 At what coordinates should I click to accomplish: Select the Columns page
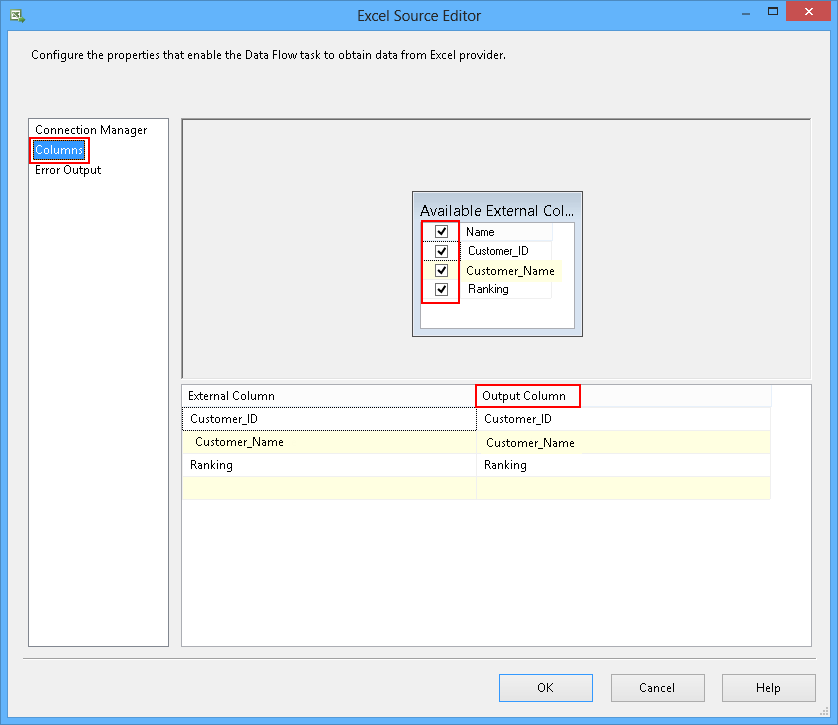59,150
